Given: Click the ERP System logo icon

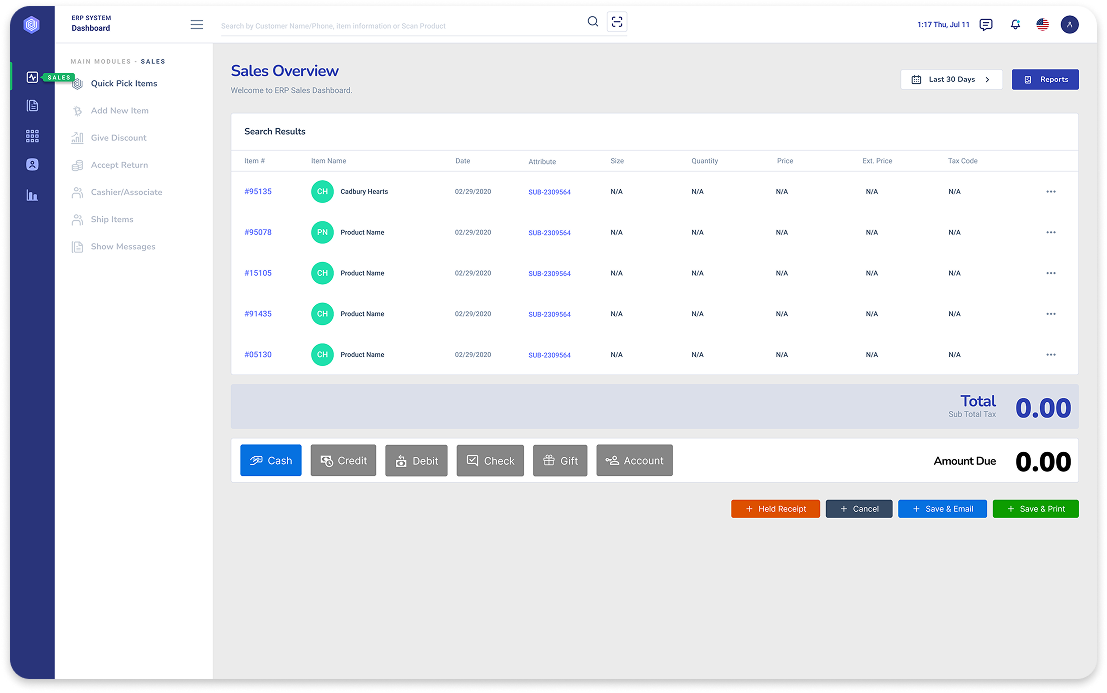Looking at the screenshot, I should (x=31, y=25).
